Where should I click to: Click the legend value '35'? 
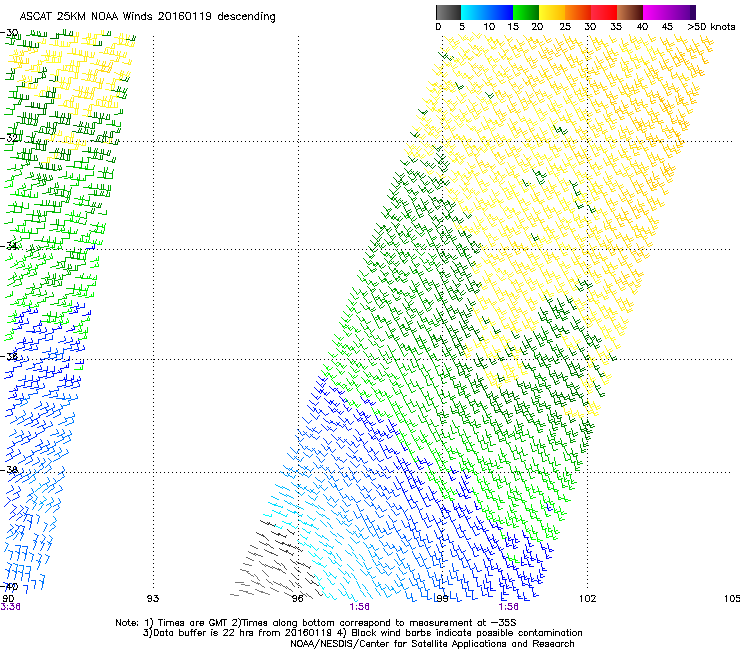pos(616,27)
